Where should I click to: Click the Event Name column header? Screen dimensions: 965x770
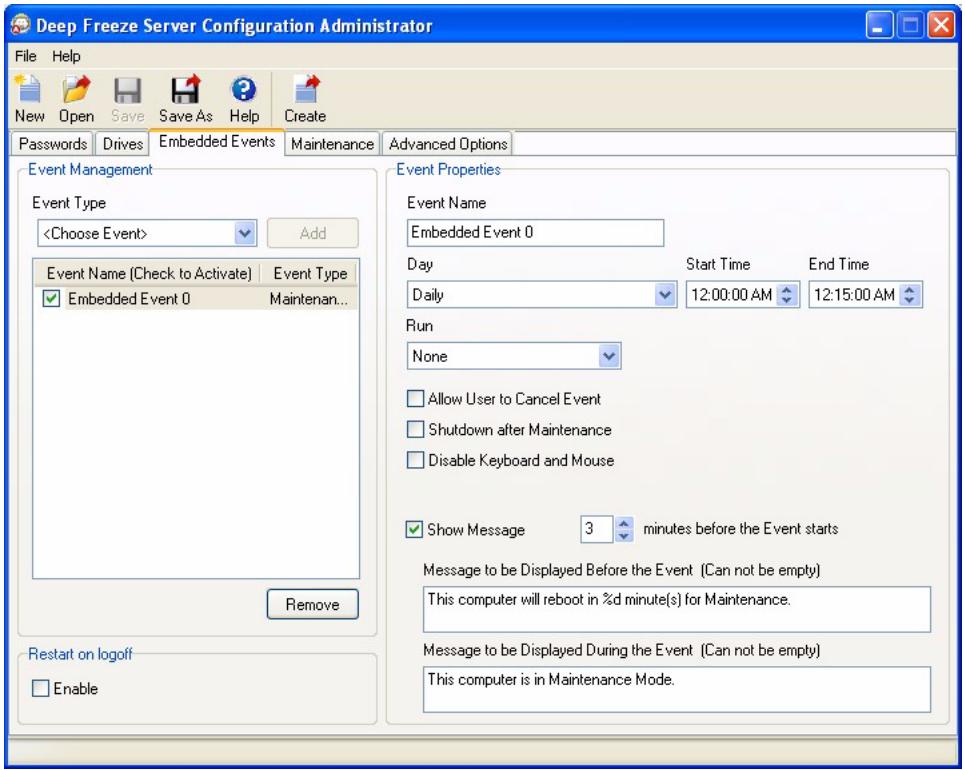[x=149, y=273]
